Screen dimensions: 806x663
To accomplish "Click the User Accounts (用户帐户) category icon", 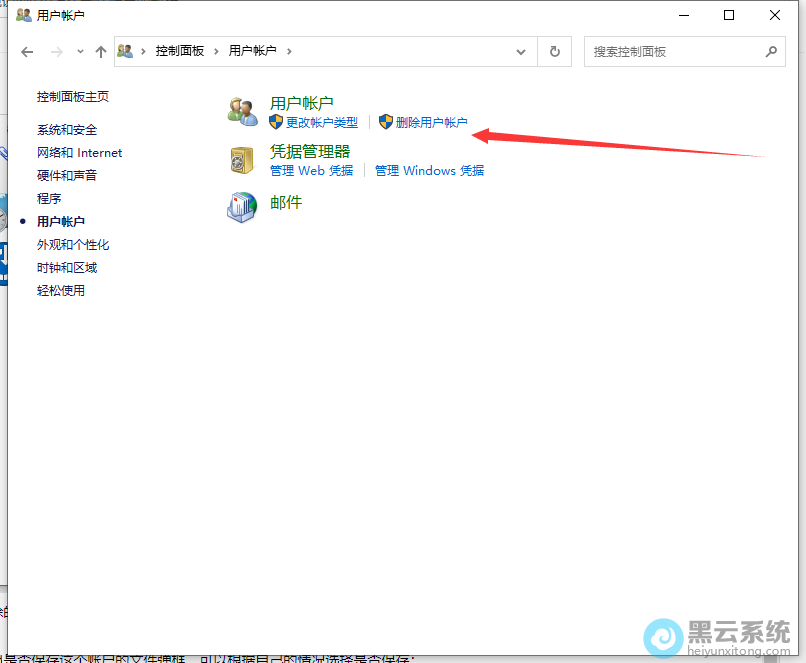I will (x=242, y=111).
